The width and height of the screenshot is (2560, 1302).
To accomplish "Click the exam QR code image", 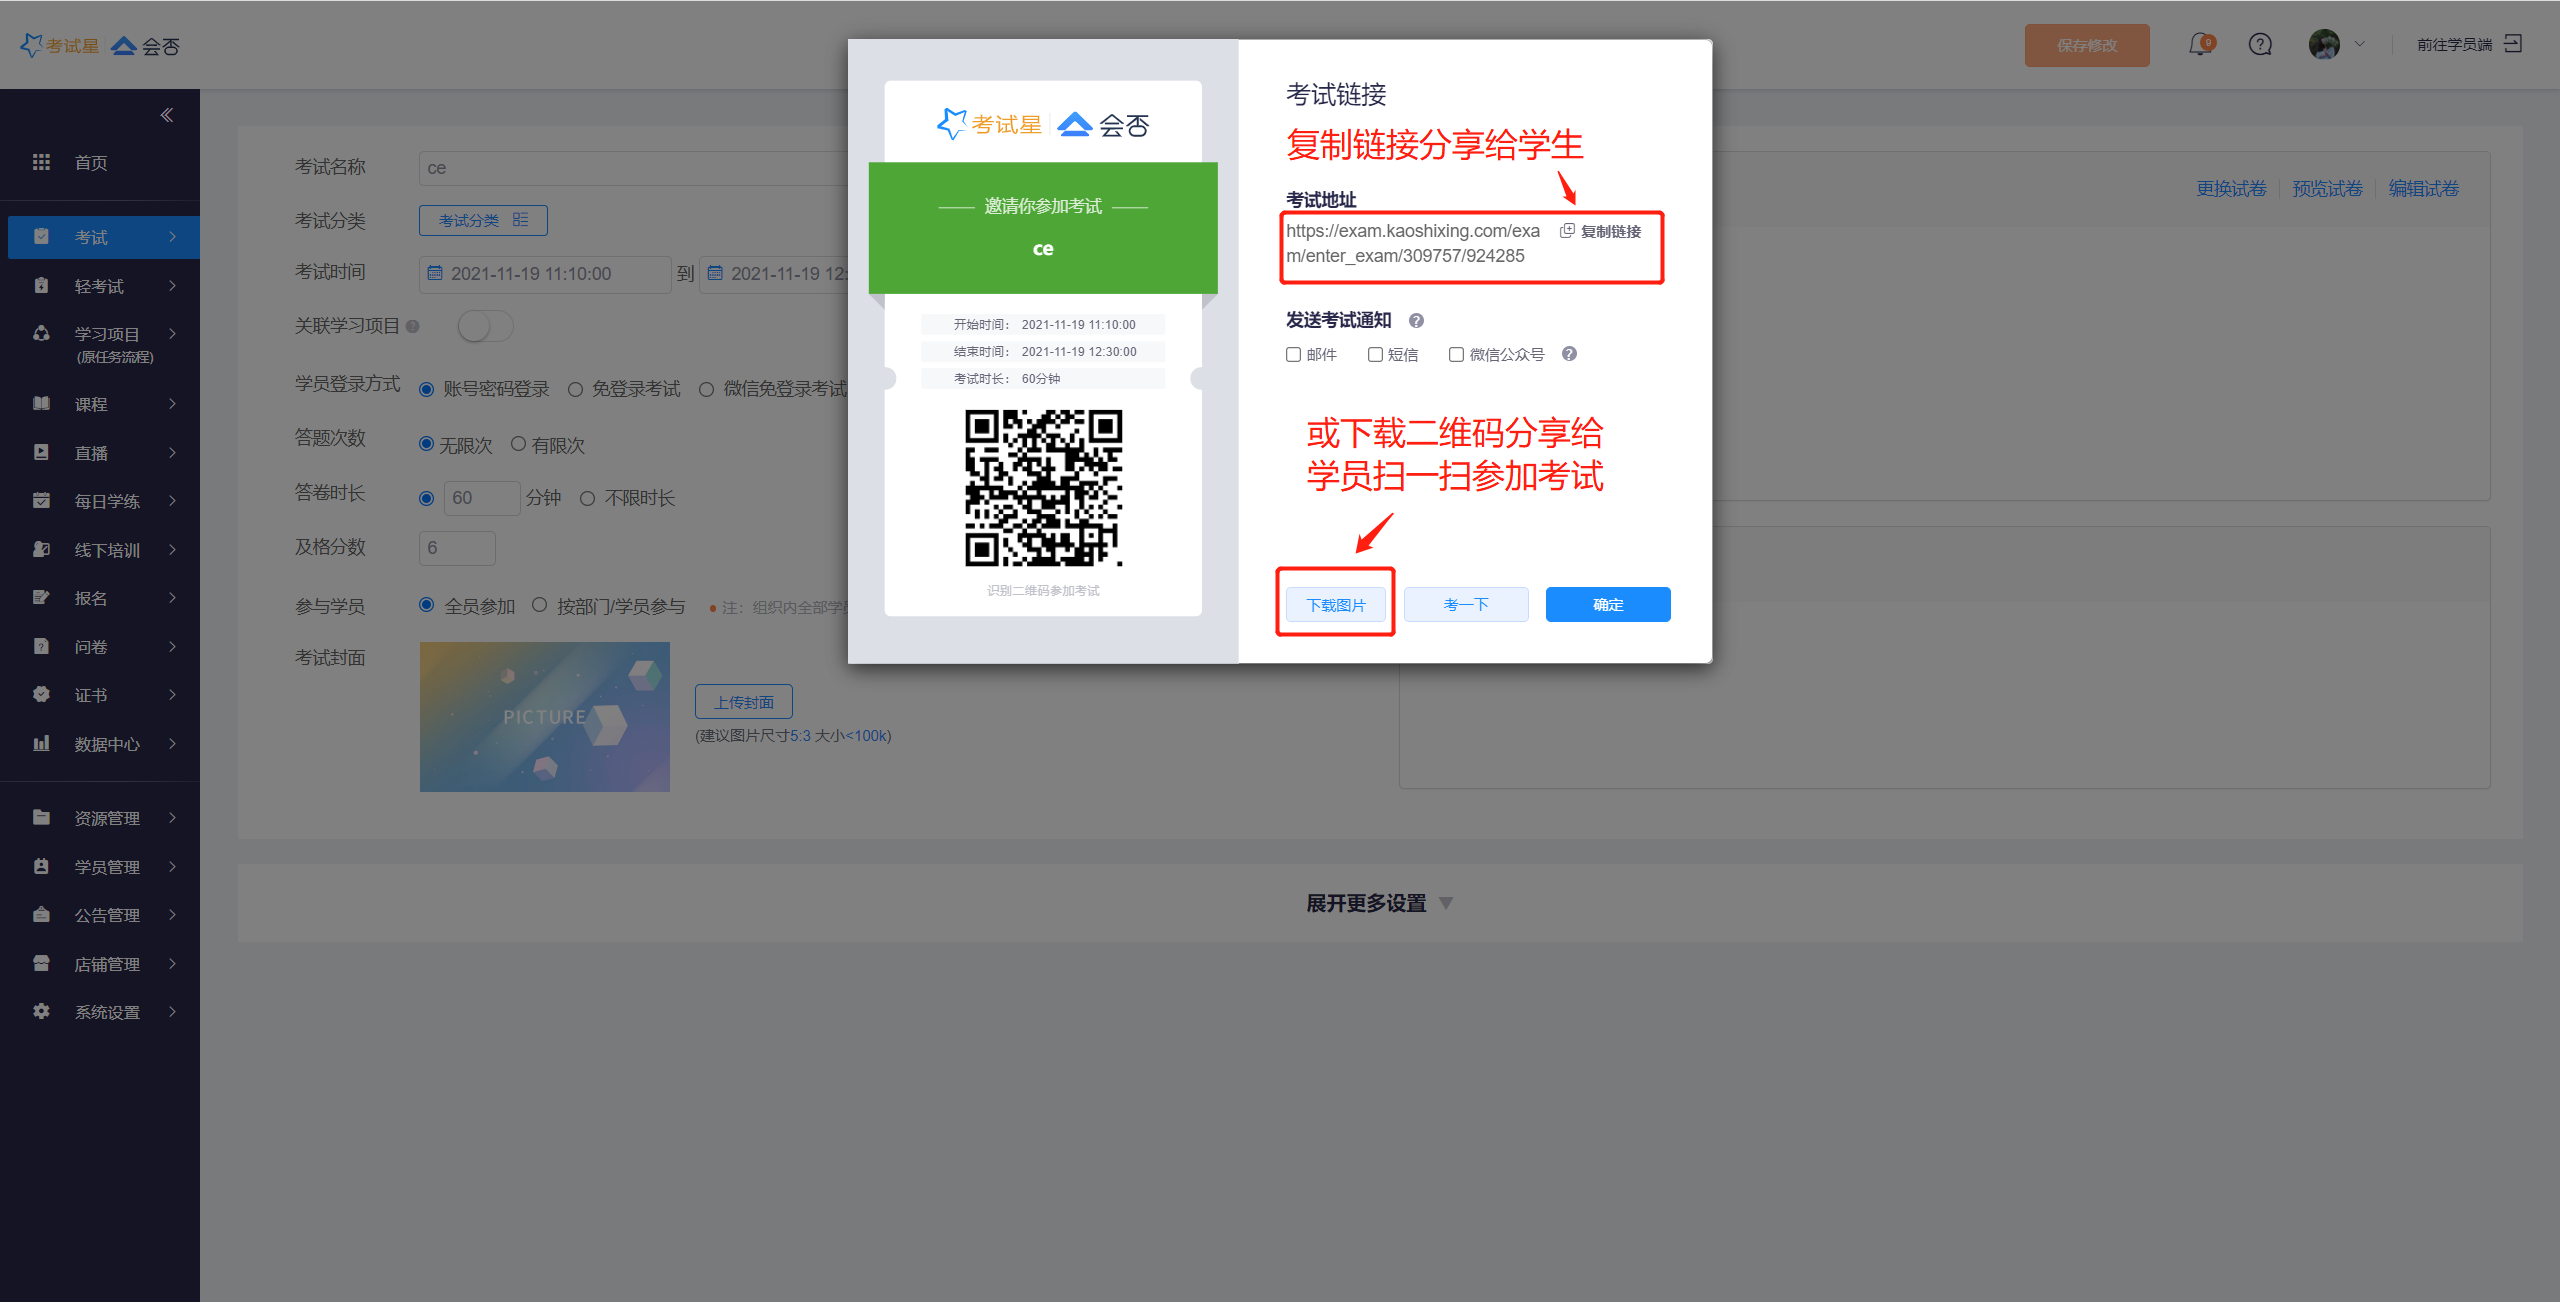I will click(x=1043, y=488).
